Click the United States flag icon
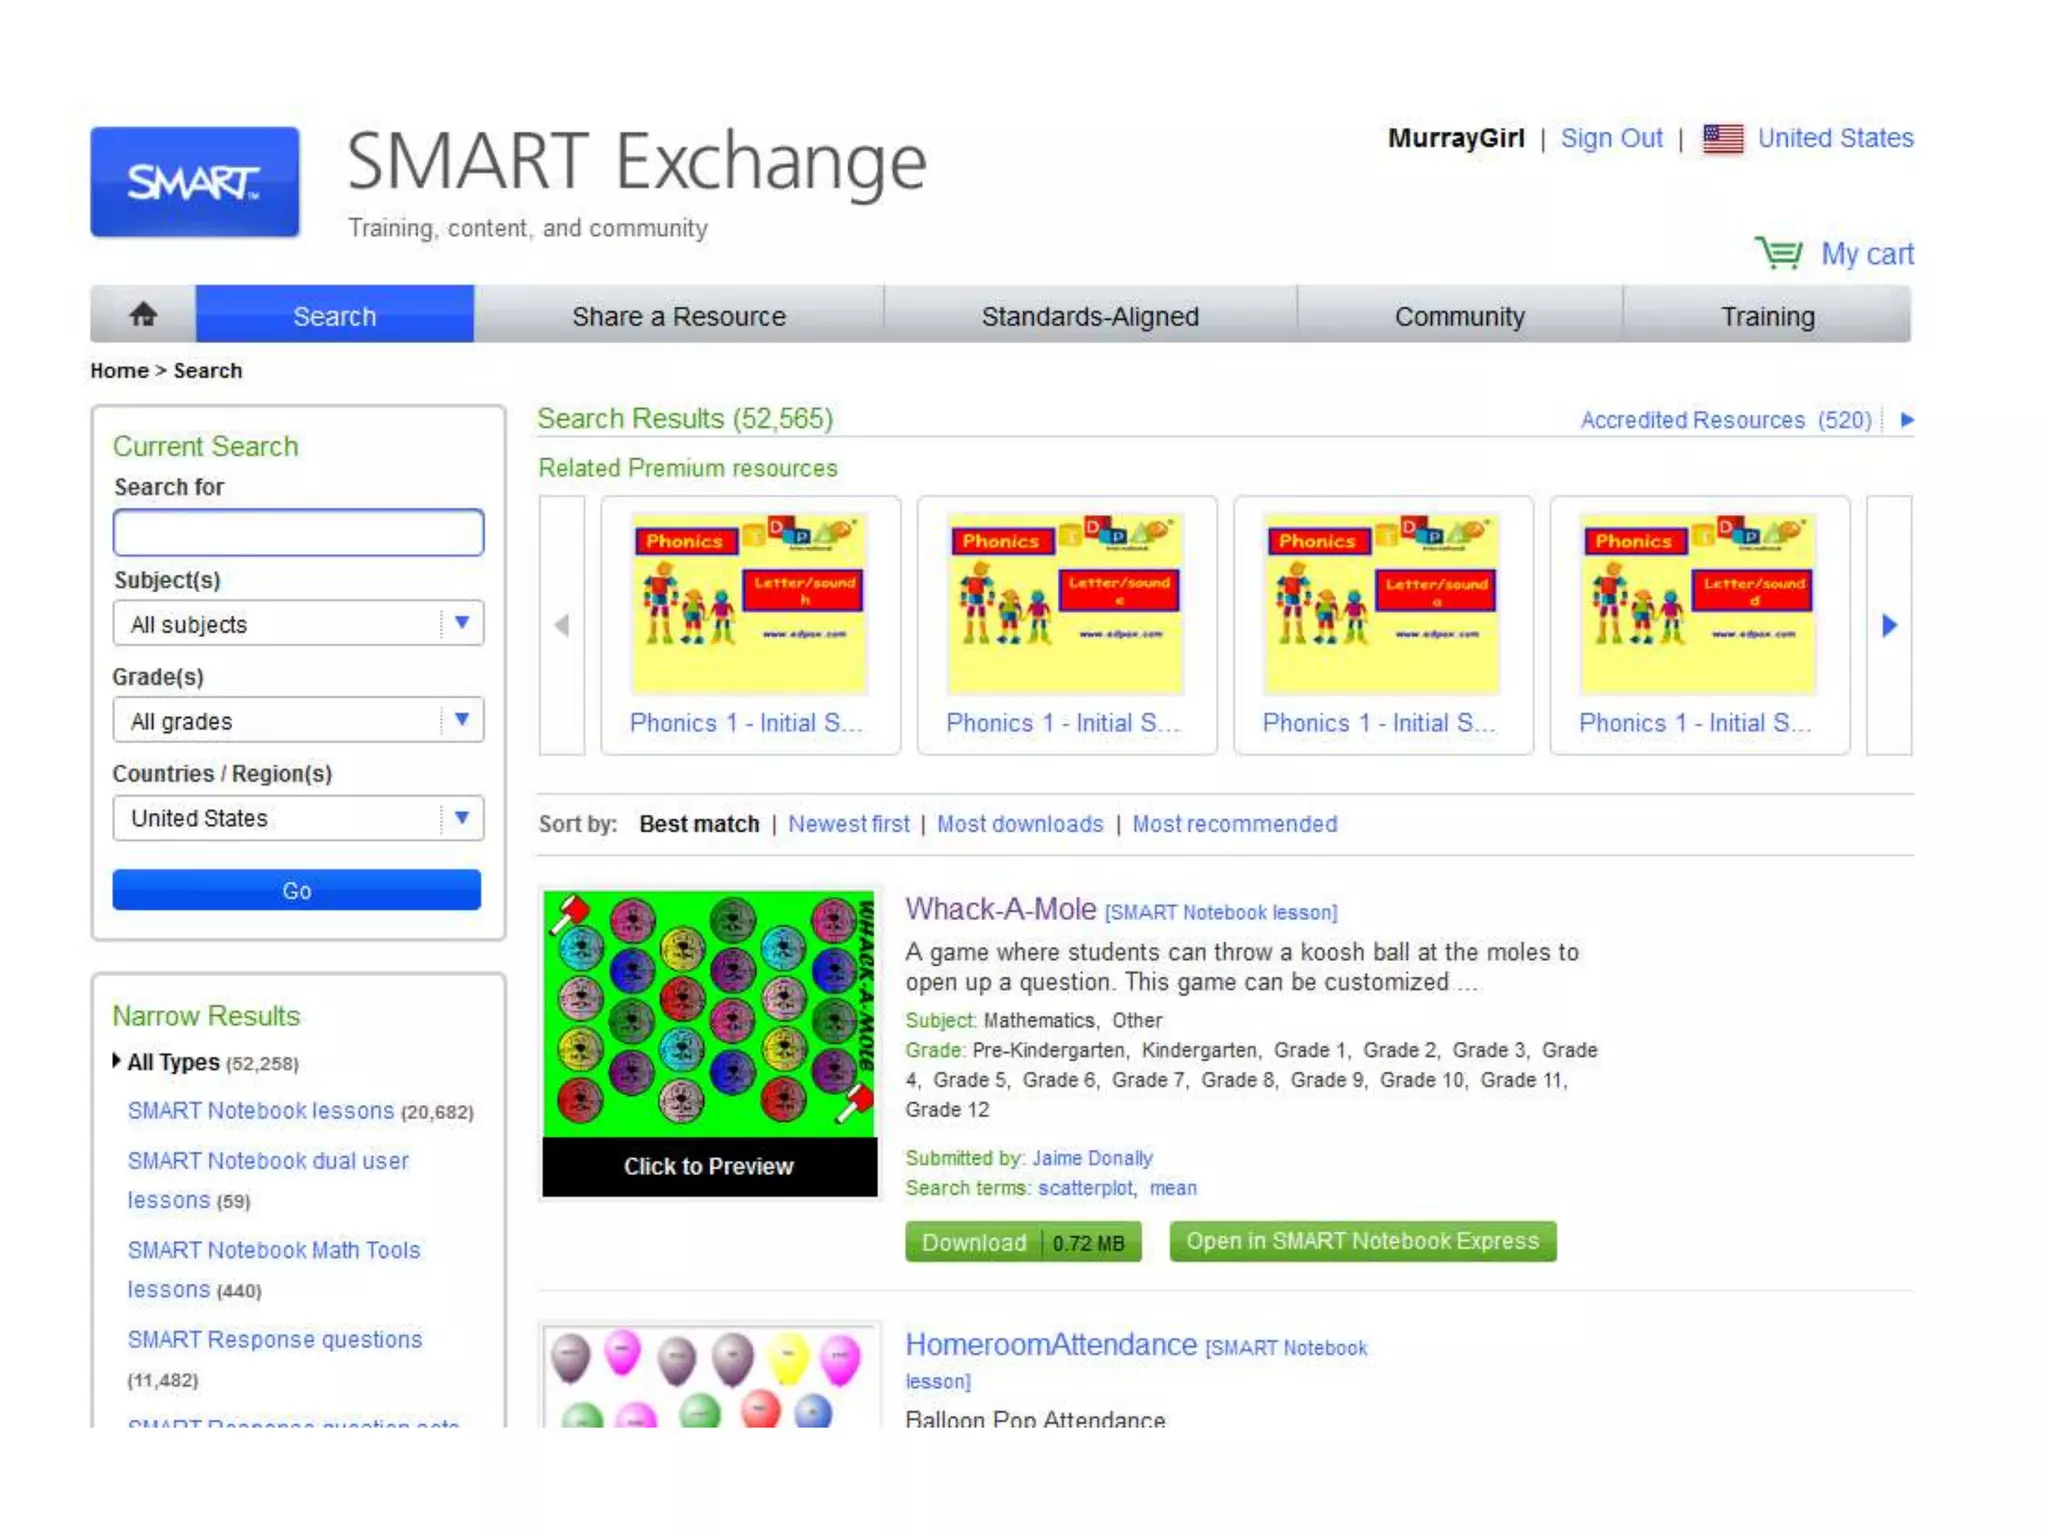The image size is (2048, 1536). pyautogui.click(x=1722, y=138)
